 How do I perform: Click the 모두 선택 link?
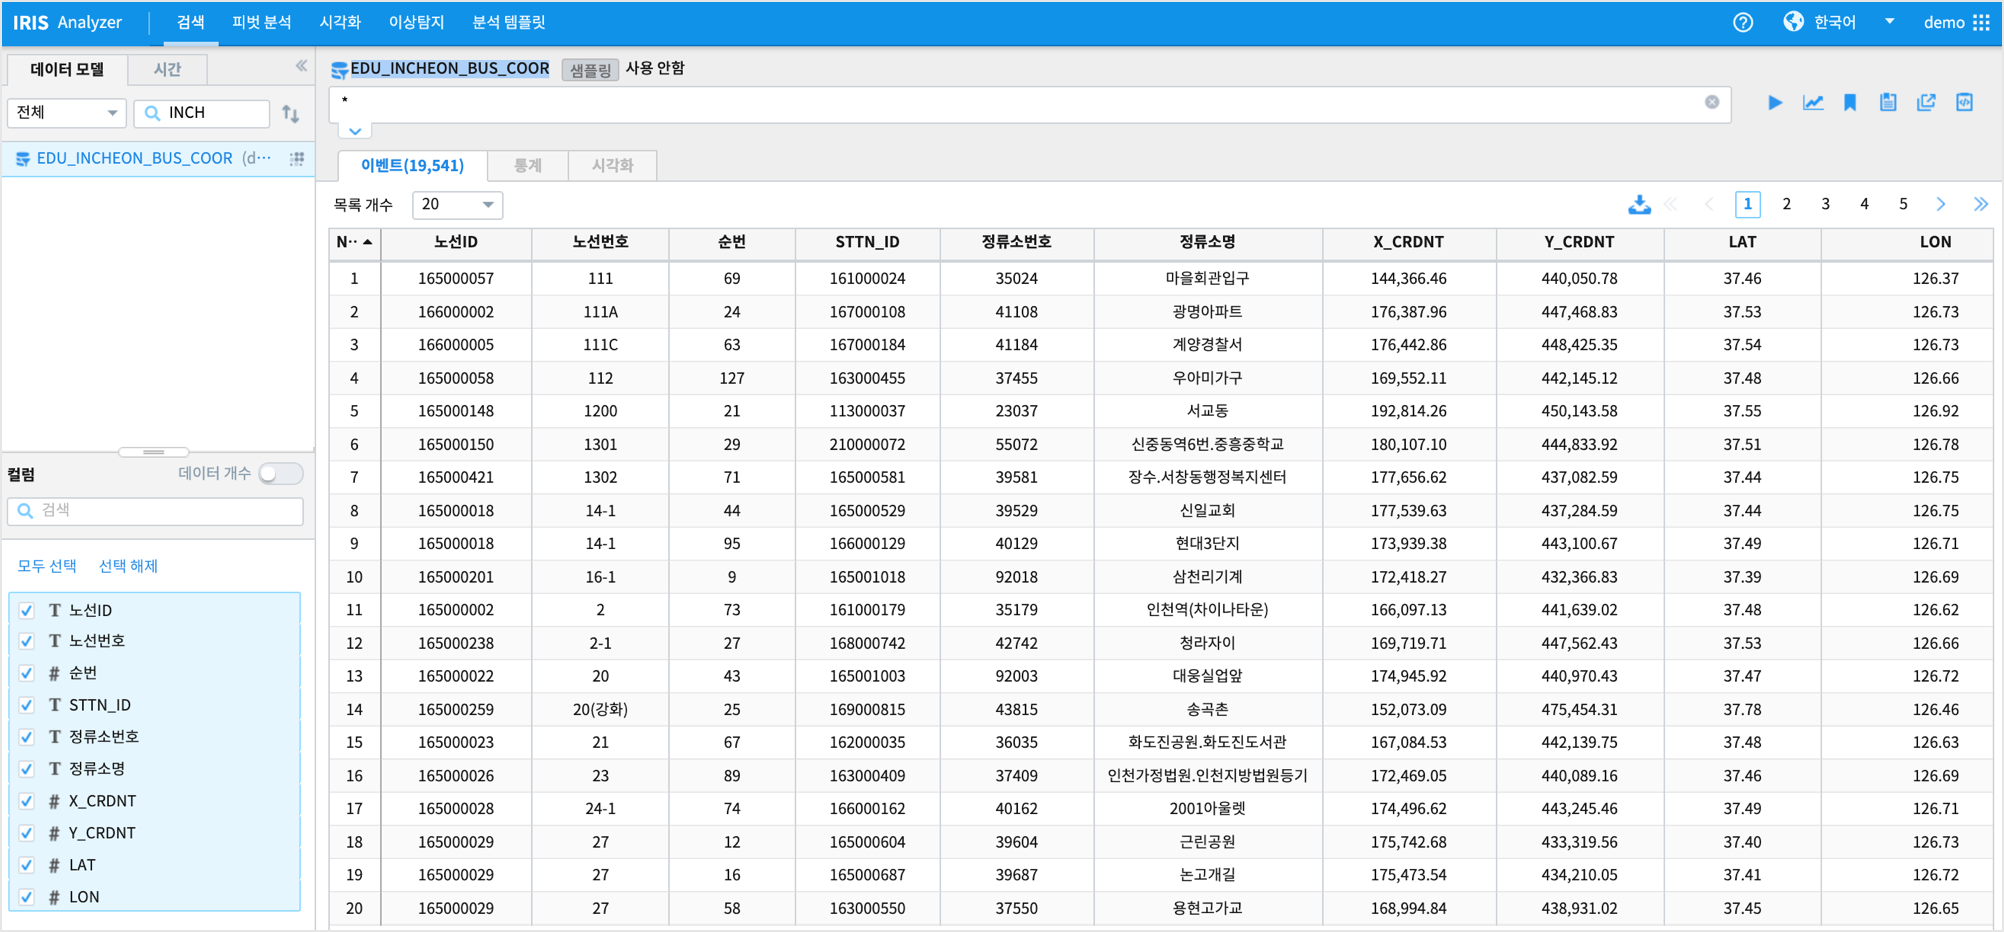click(x=47, y=566)
